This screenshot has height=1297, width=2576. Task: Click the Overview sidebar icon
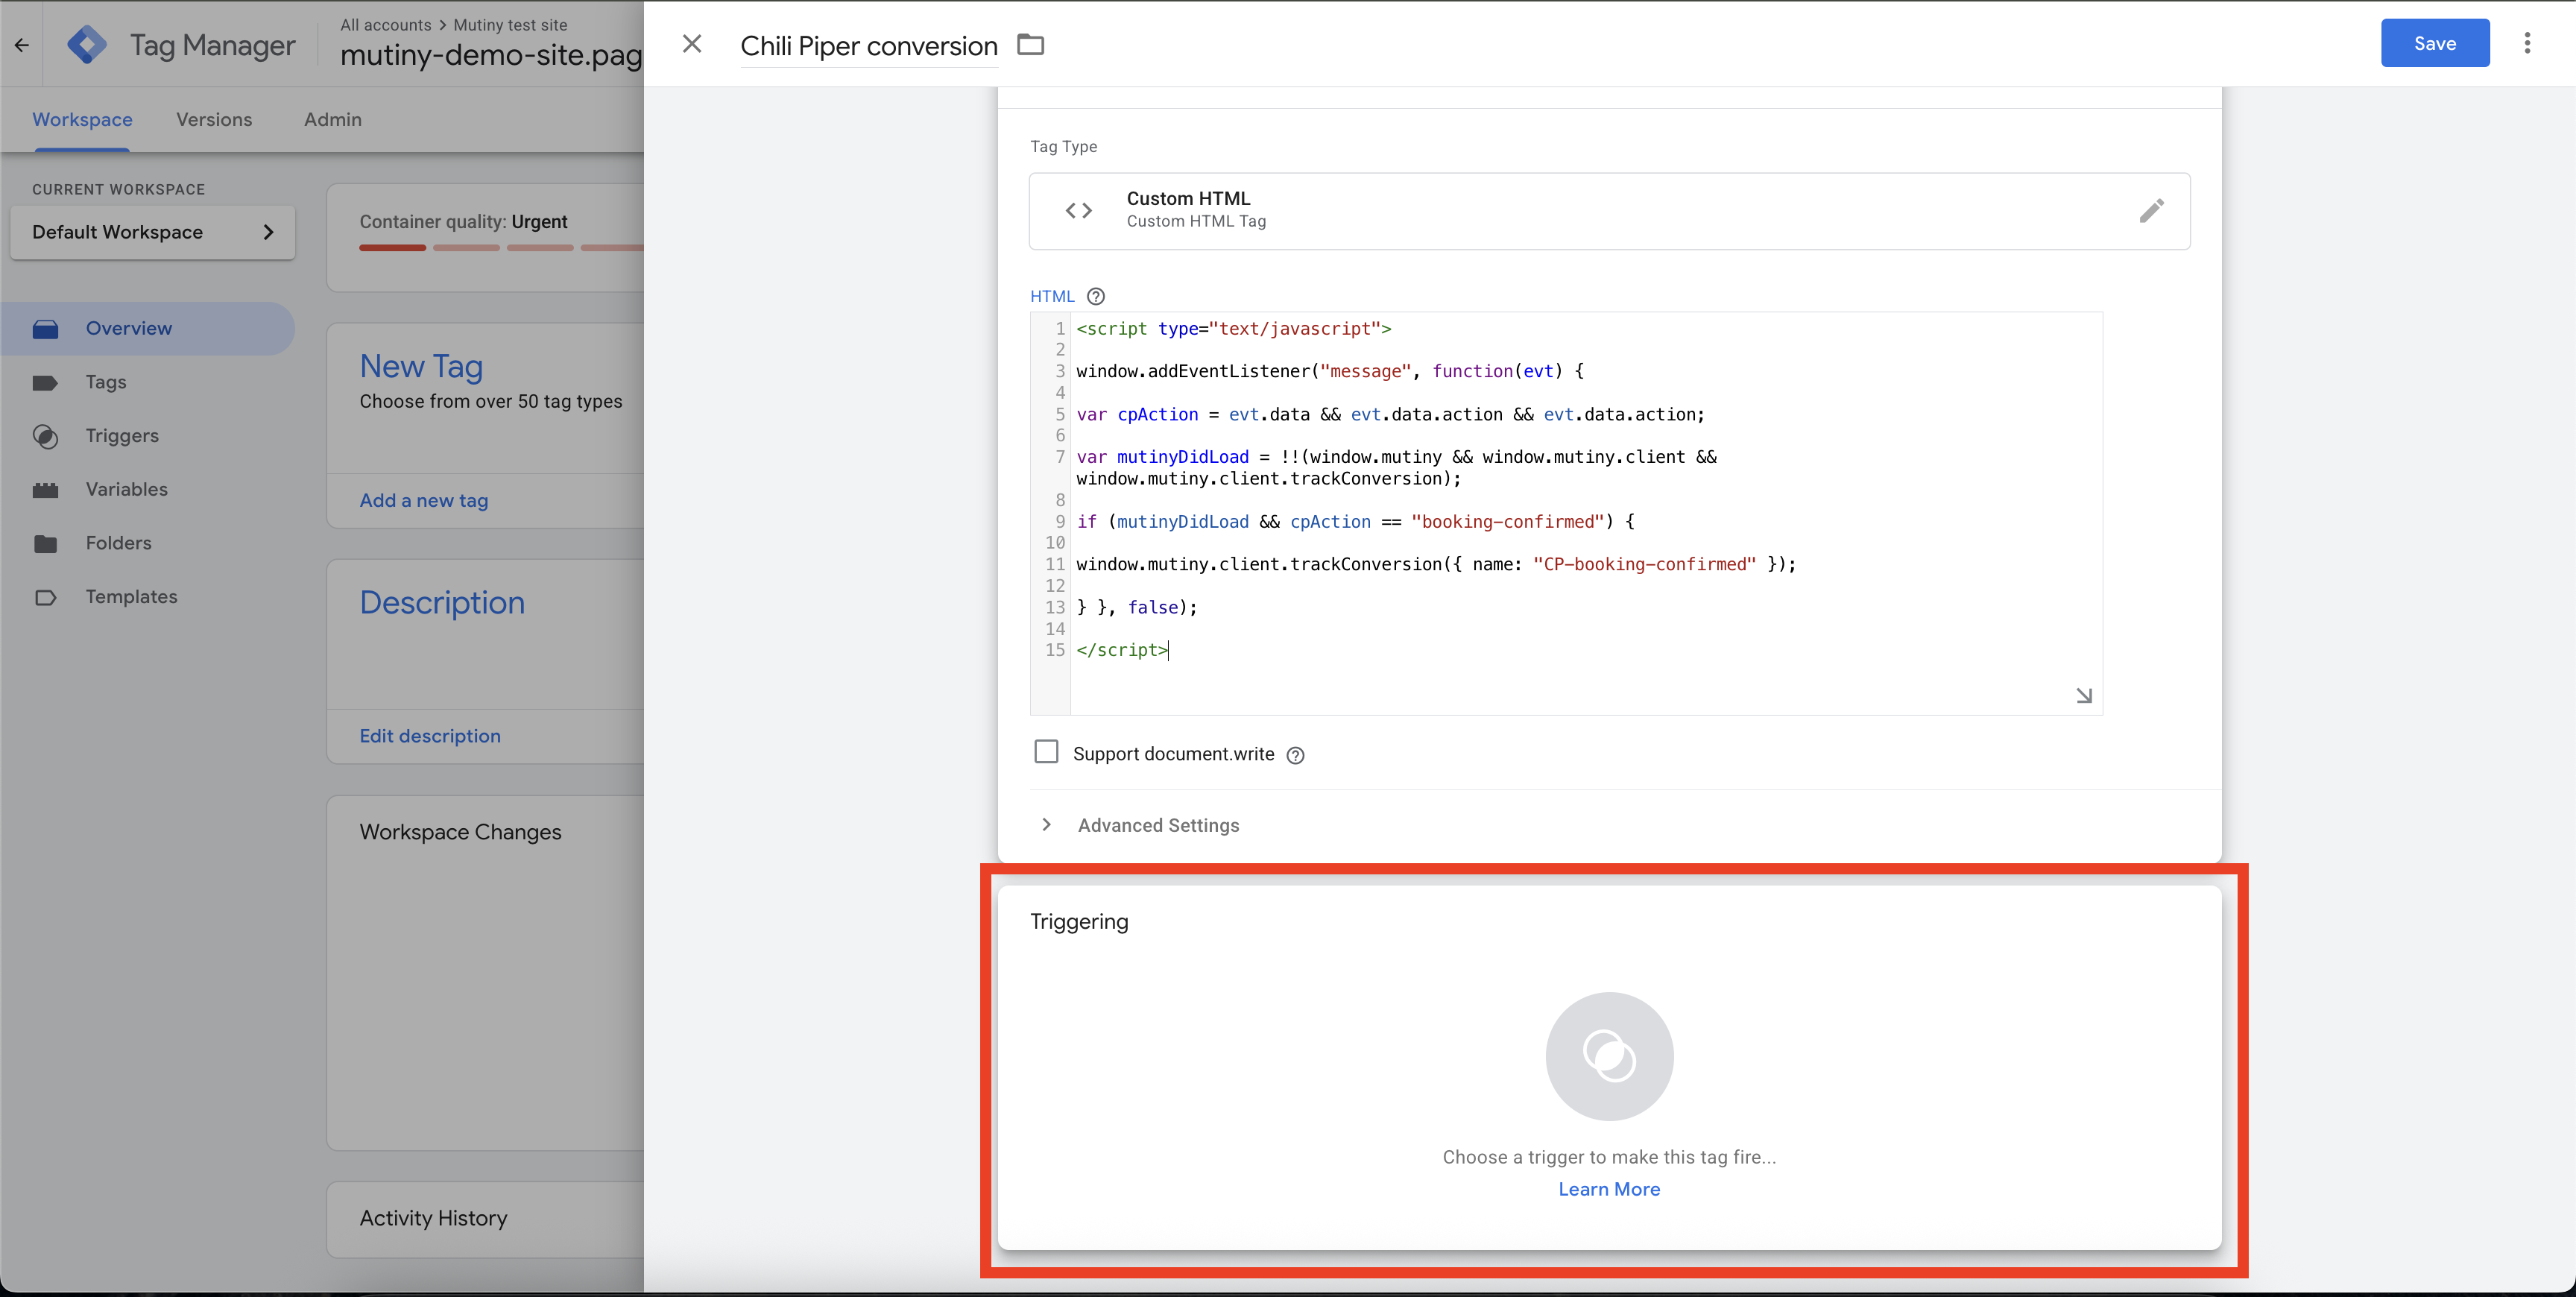tap(45, 329)
